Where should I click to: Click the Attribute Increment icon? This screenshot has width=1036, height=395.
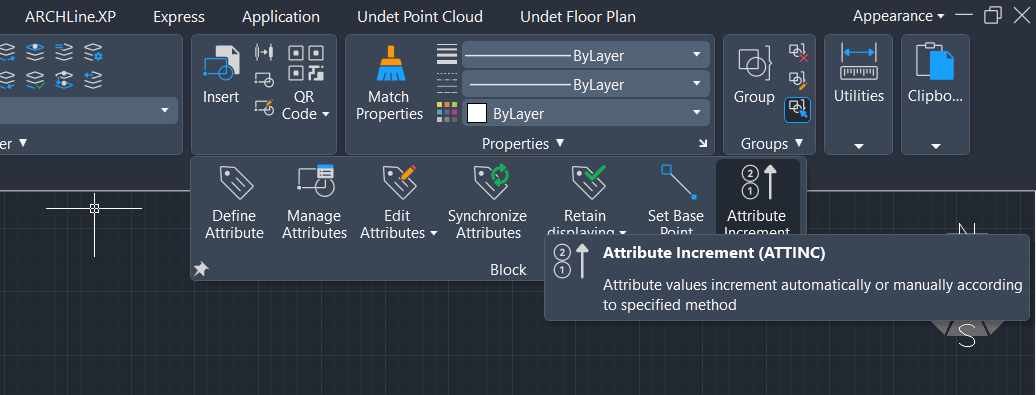point(758,182)
